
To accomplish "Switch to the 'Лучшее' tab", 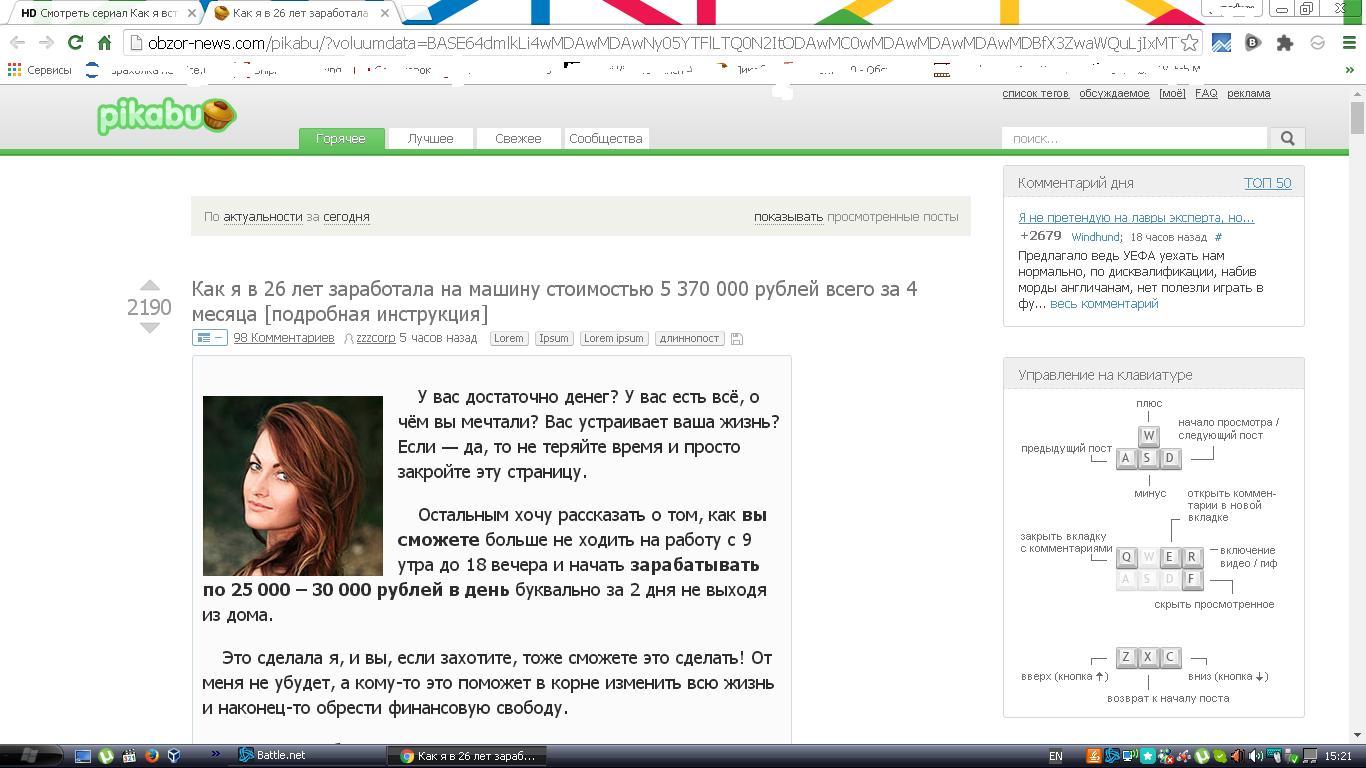I will click(x=430, y=139).
